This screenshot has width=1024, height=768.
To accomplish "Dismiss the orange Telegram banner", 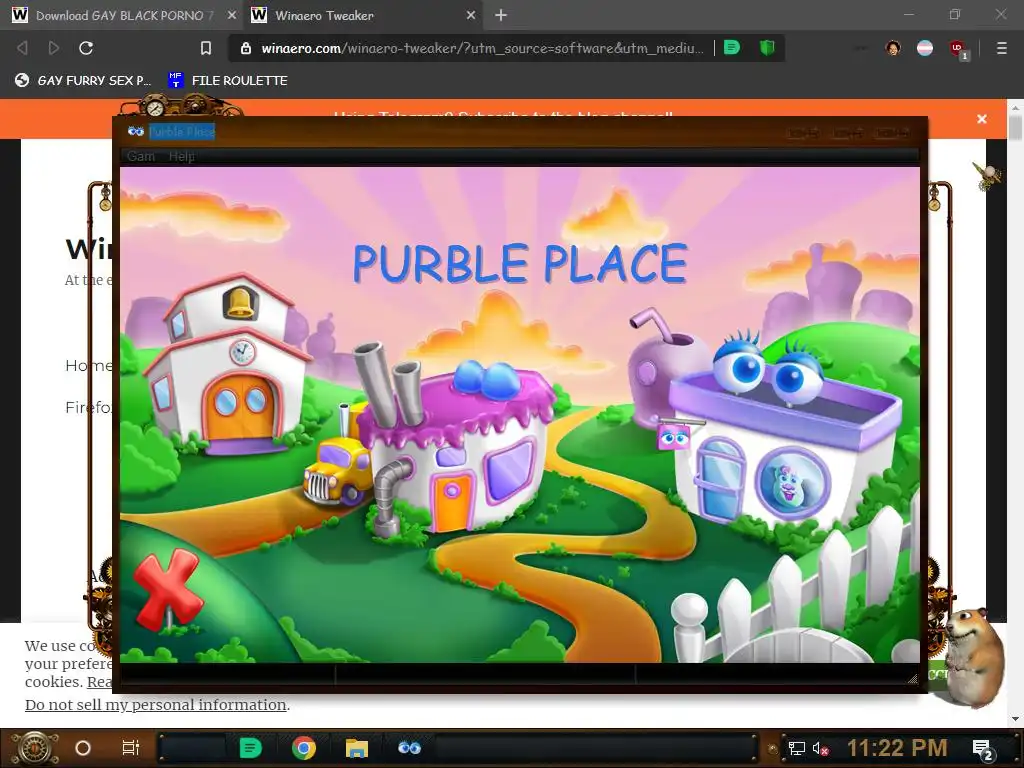I will 982,119.
